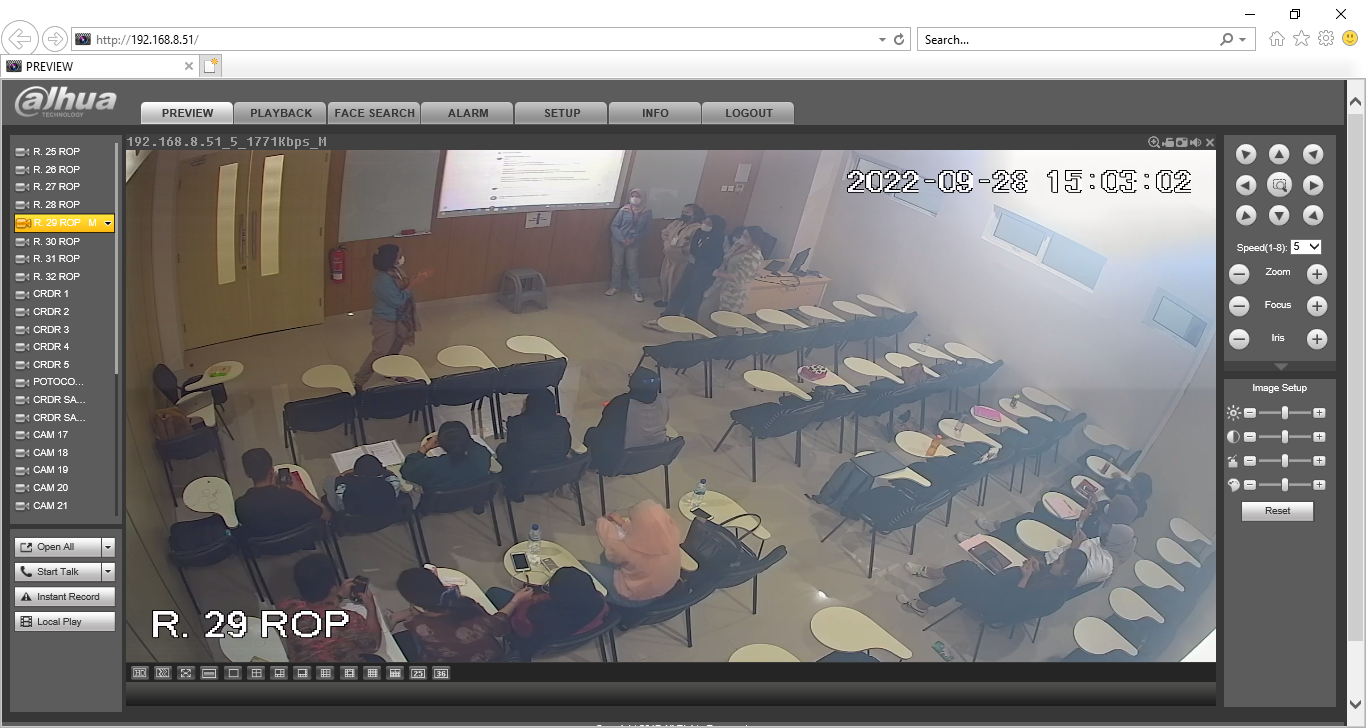This screenshot has width=1366, height=728.
Task: Click the digital zoom magnifier above video
Action: 1154,142
